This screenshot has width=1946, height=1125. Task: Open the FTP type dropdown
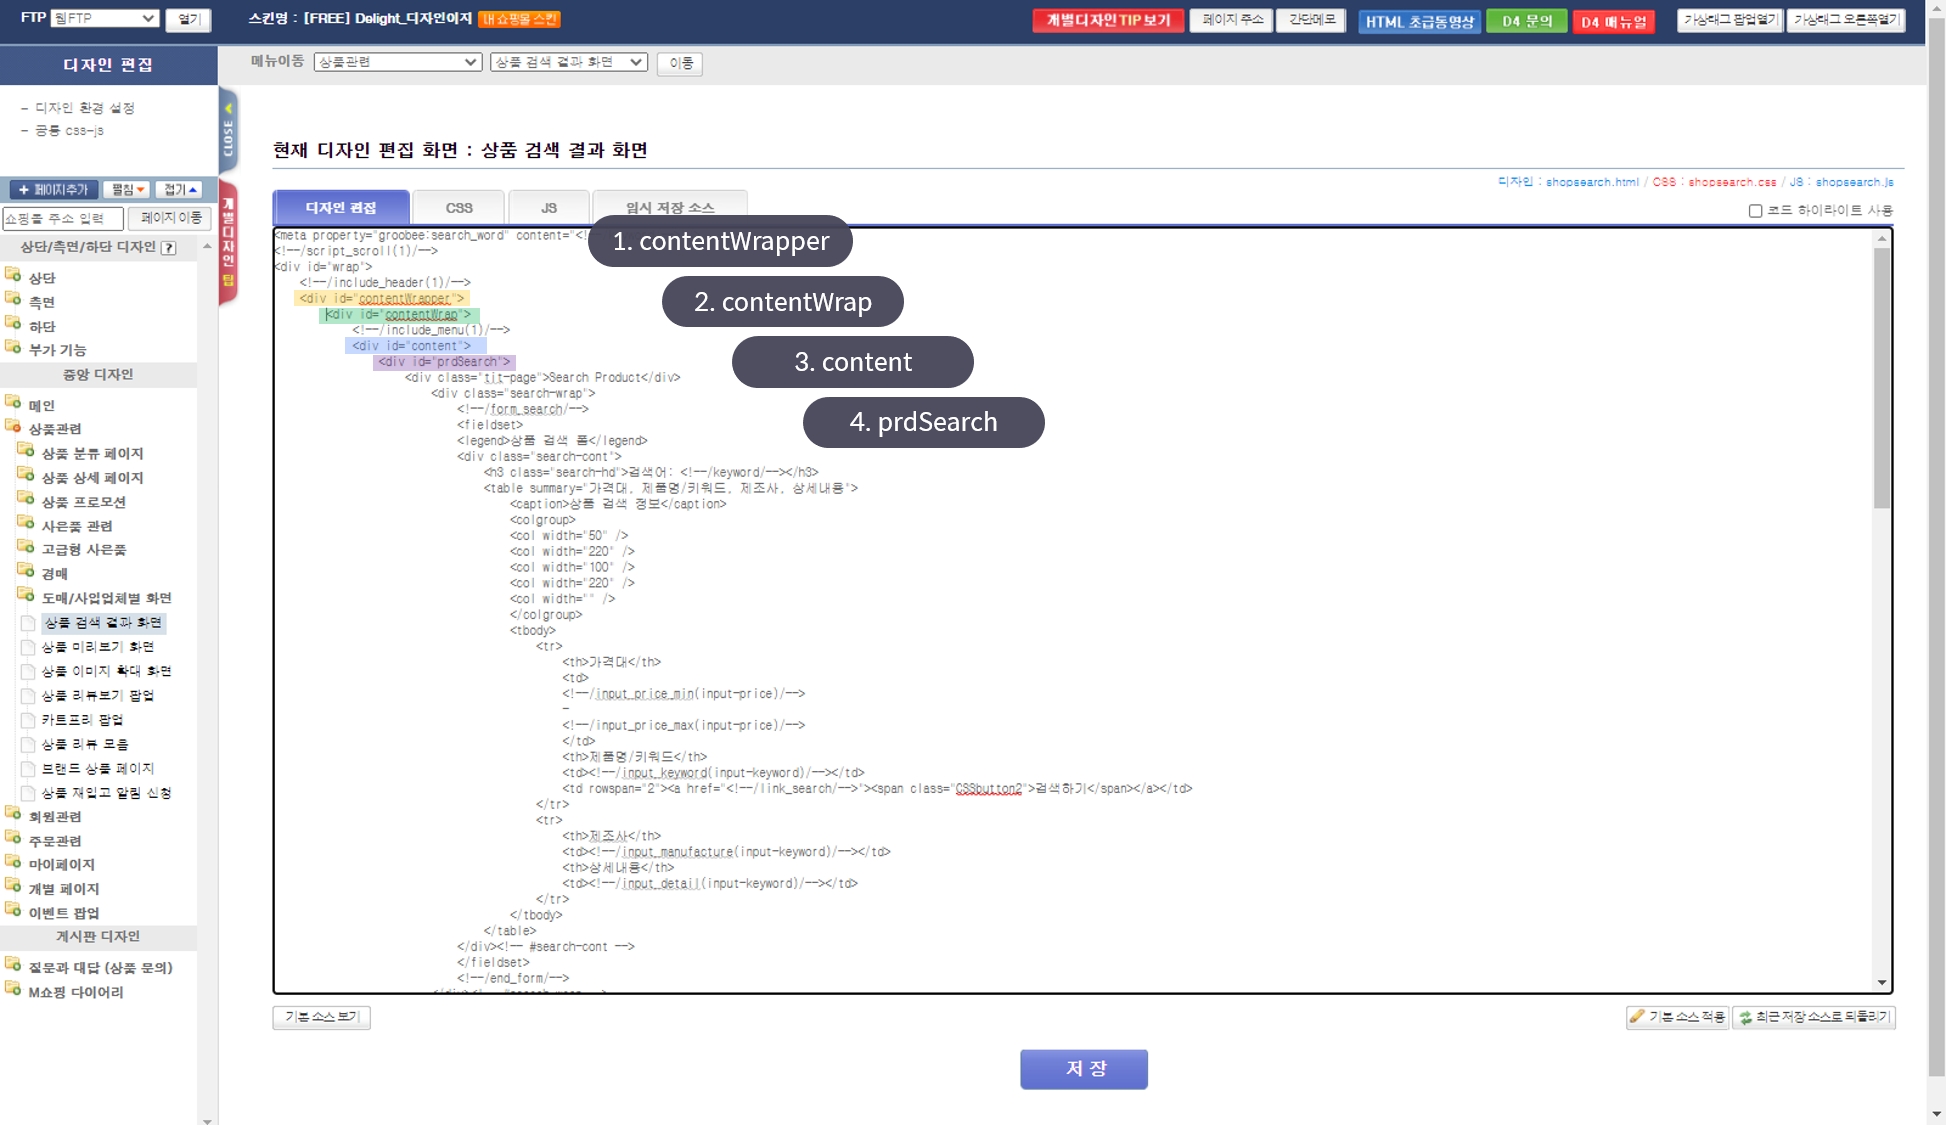point(105,18)
